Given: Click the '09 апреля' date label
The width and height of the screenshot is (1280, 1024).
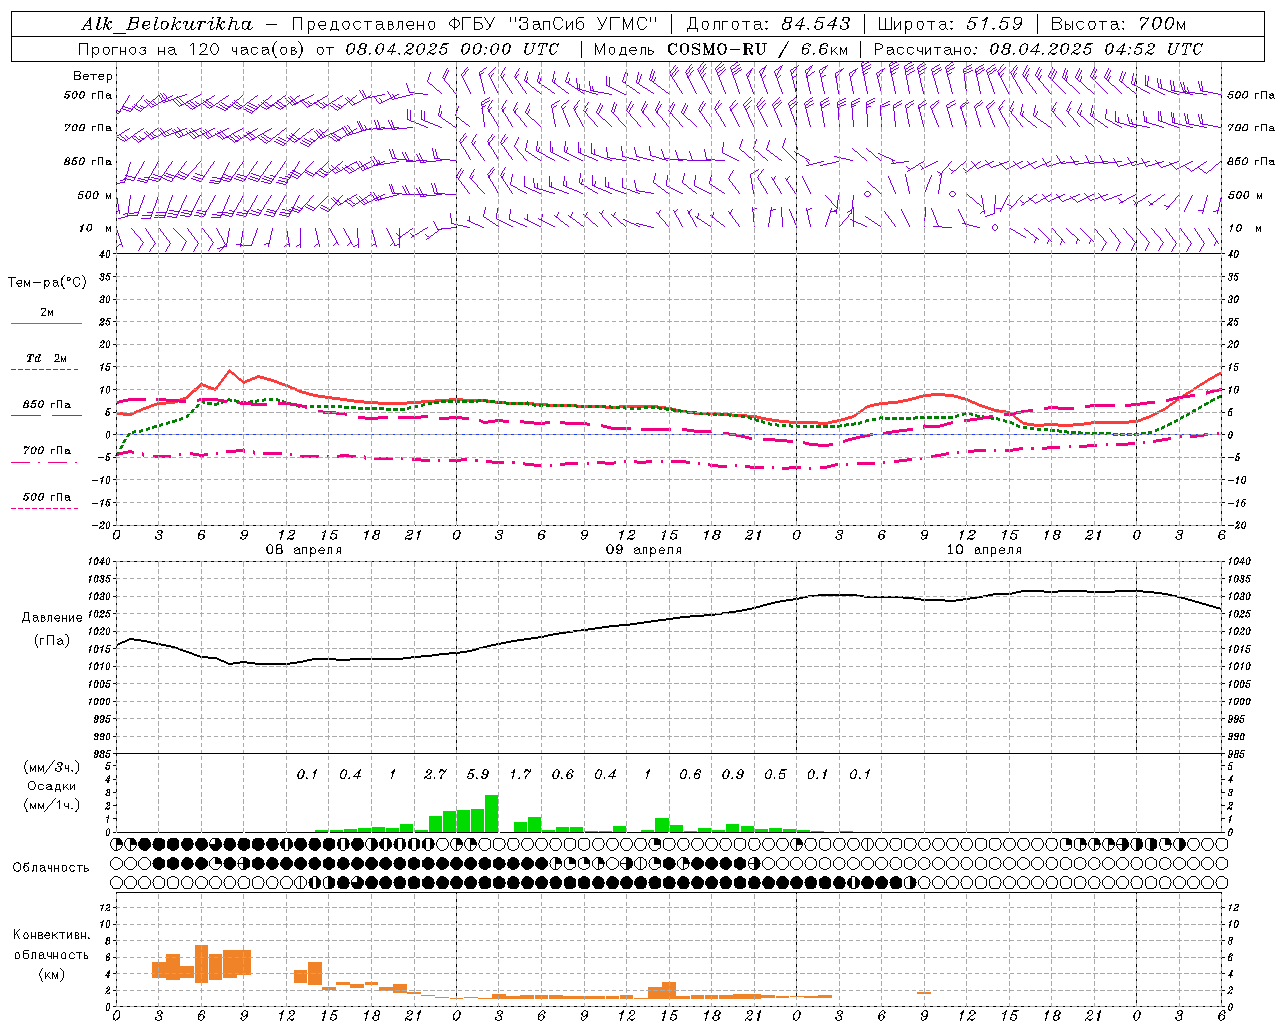Looking at the screenshot, I should click(x=644, y=550).
